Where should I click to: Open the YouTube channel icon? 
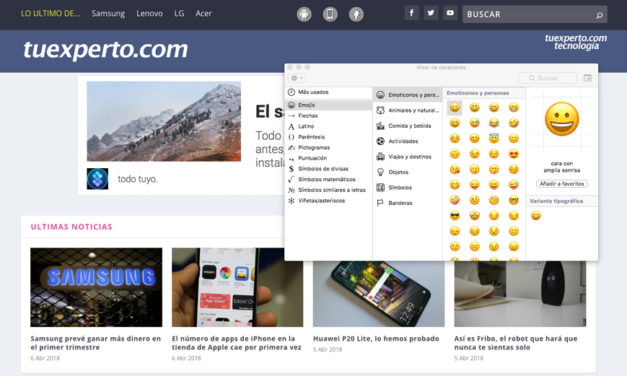[450, 13]
